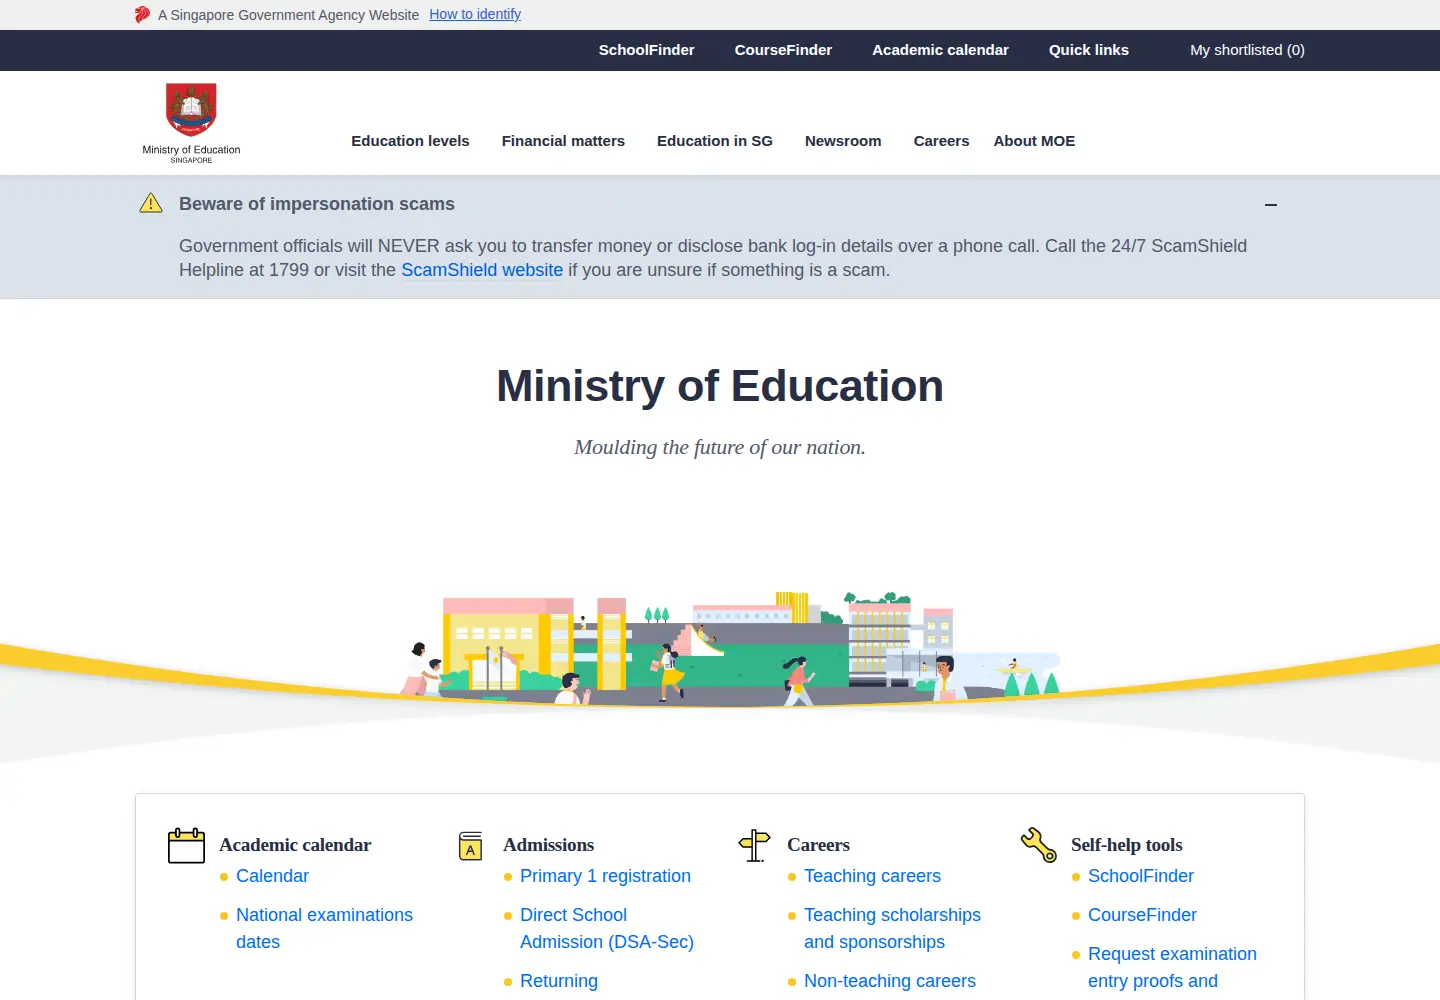The width and height of the screenshot is (1440, 1000).
Task: Open National examinations dates link
Action: click(x=324, y=928)
